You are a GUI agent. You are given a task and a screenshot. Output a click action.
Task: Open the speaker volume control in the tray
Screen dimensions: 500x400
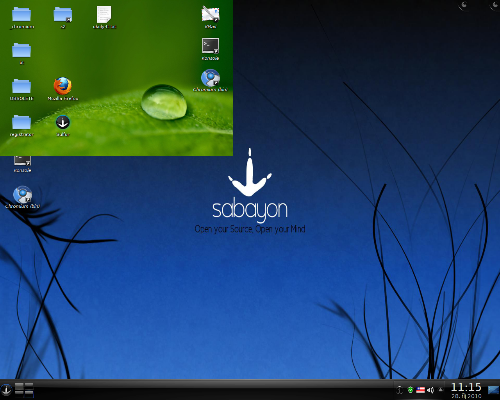tap(430, 390)
